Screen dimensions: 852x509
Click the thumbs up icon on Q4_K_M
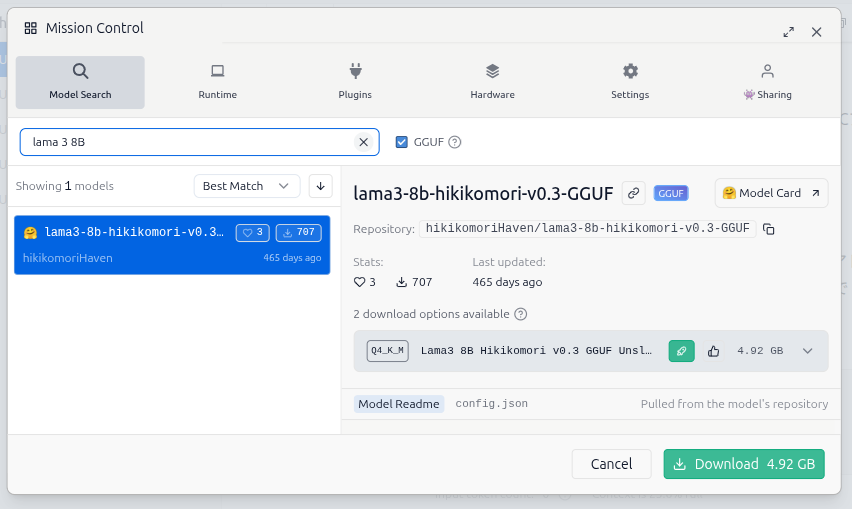(714, 351)
